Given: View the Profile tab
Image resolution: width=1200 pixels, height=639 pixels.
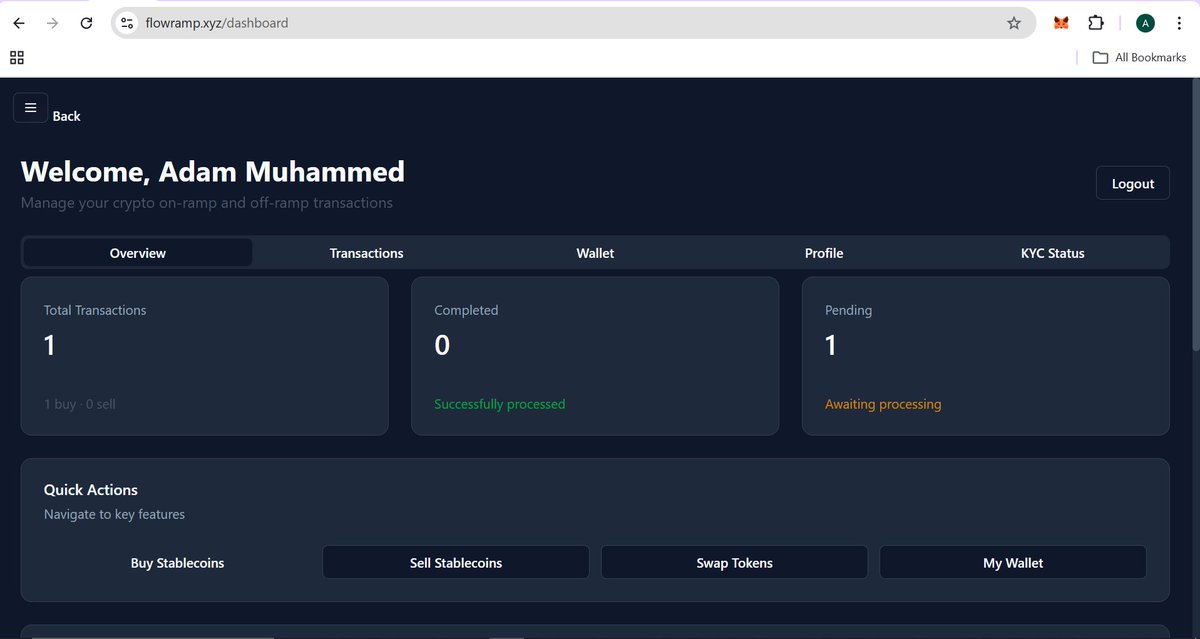Looking at the screenshot, I should [823, 253].
